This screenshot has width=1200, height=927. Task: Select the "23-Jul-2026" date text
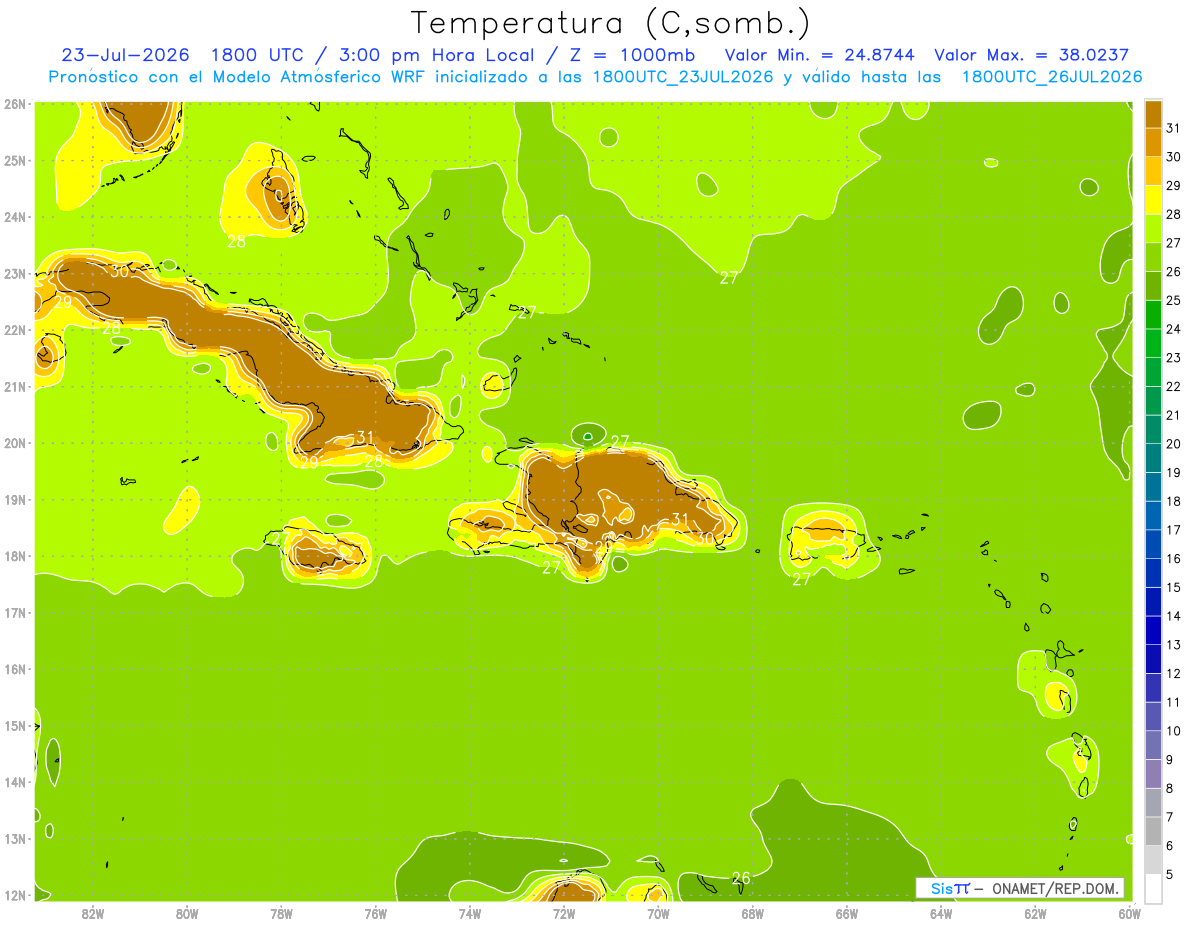[126, 55]
